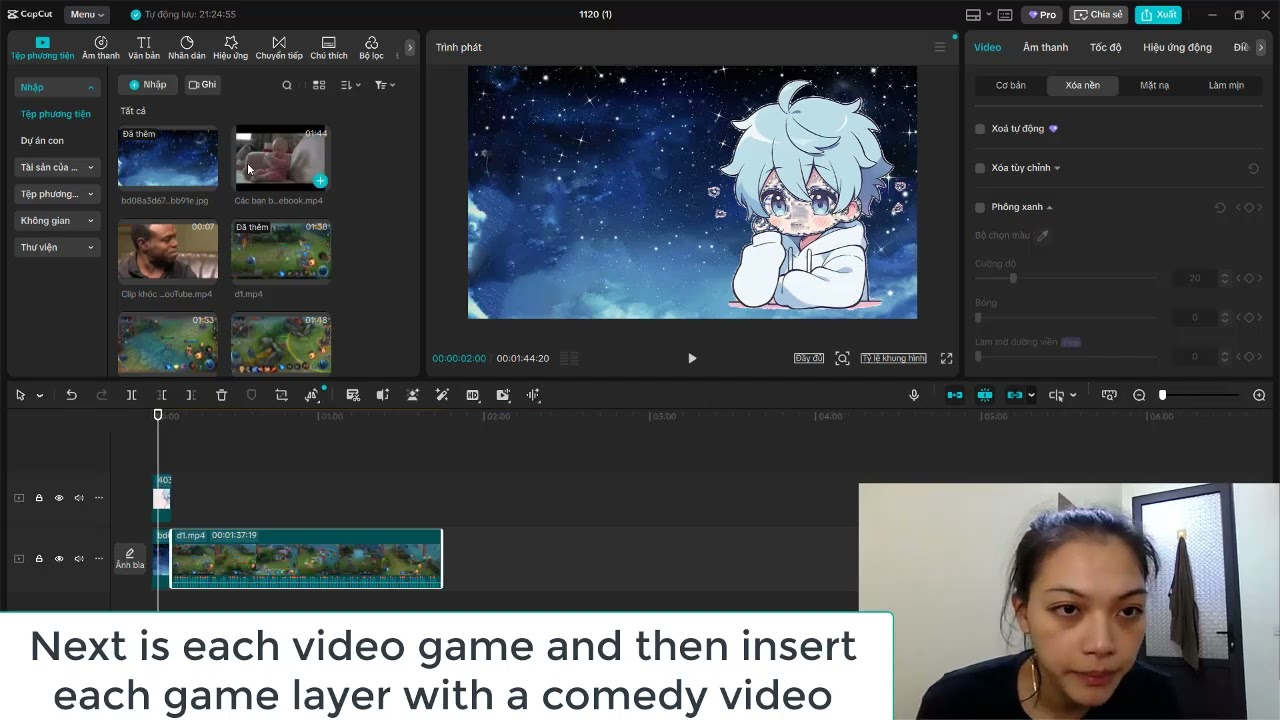
Task: Zoom out the timeline with minus icon
Action: coord(1139,395)
